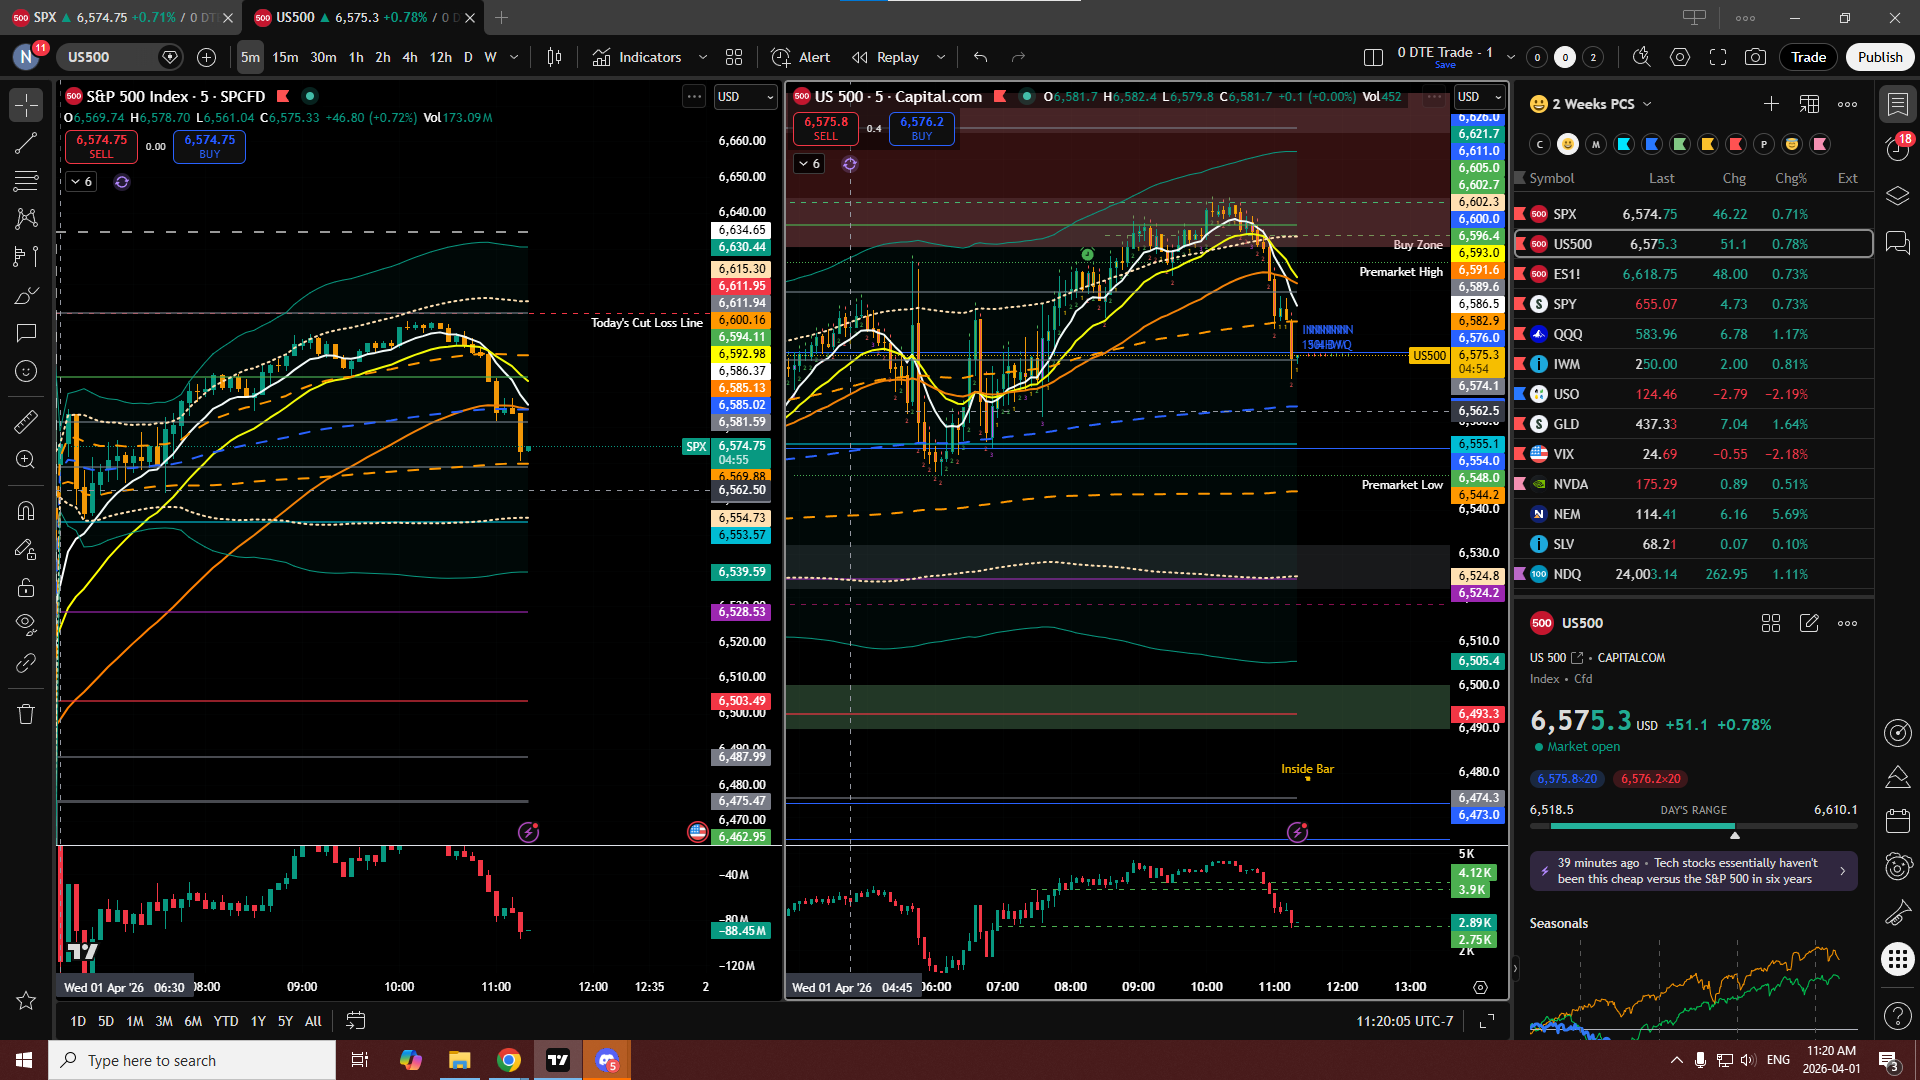Take a chart snapshot with camera icon
This screenshot has height=1080, width=1920.
pos(1755,57)
